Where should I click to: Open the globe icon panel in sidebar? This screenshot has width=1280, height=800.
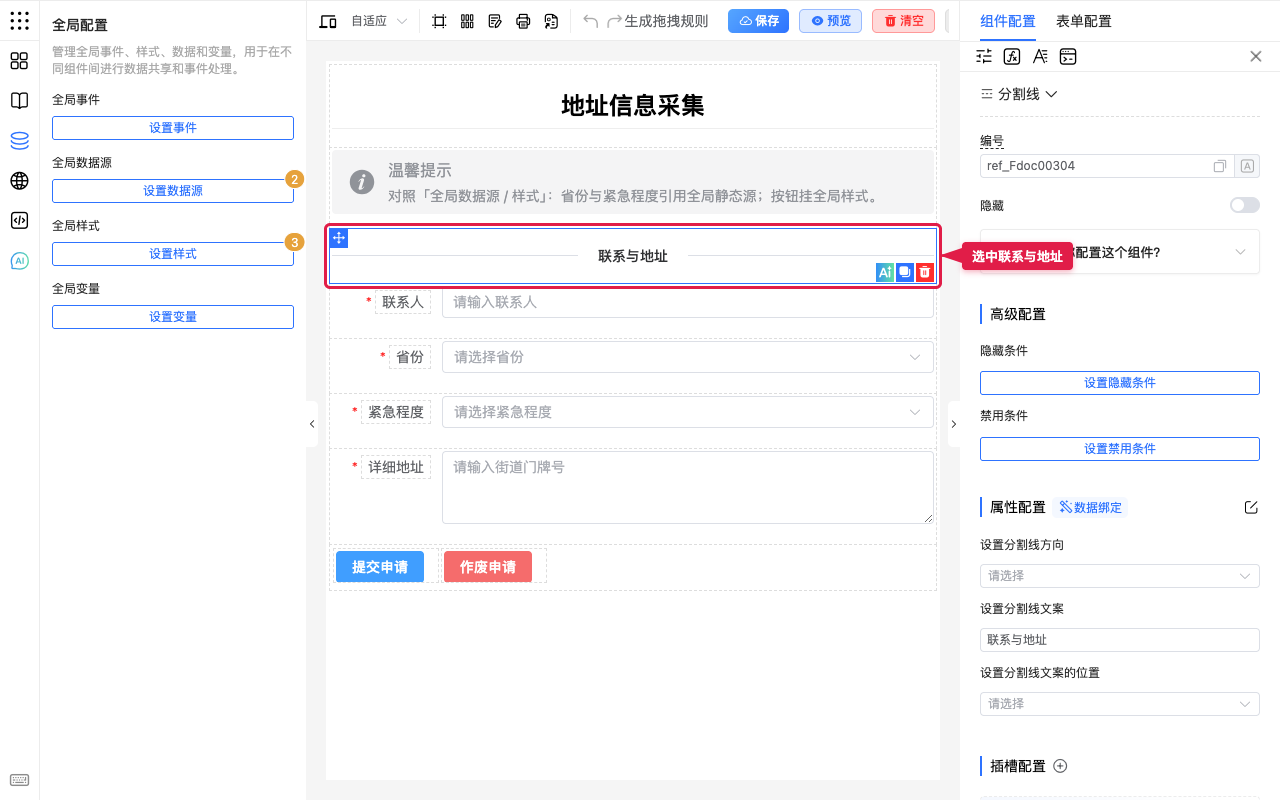[19, 181]
